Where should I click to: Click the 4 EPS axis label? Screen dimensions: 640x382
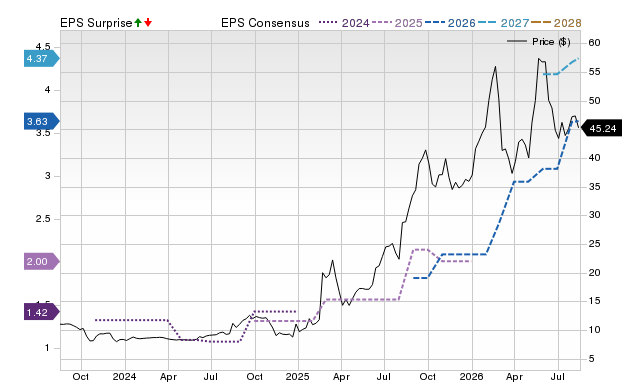pos(47,90)
